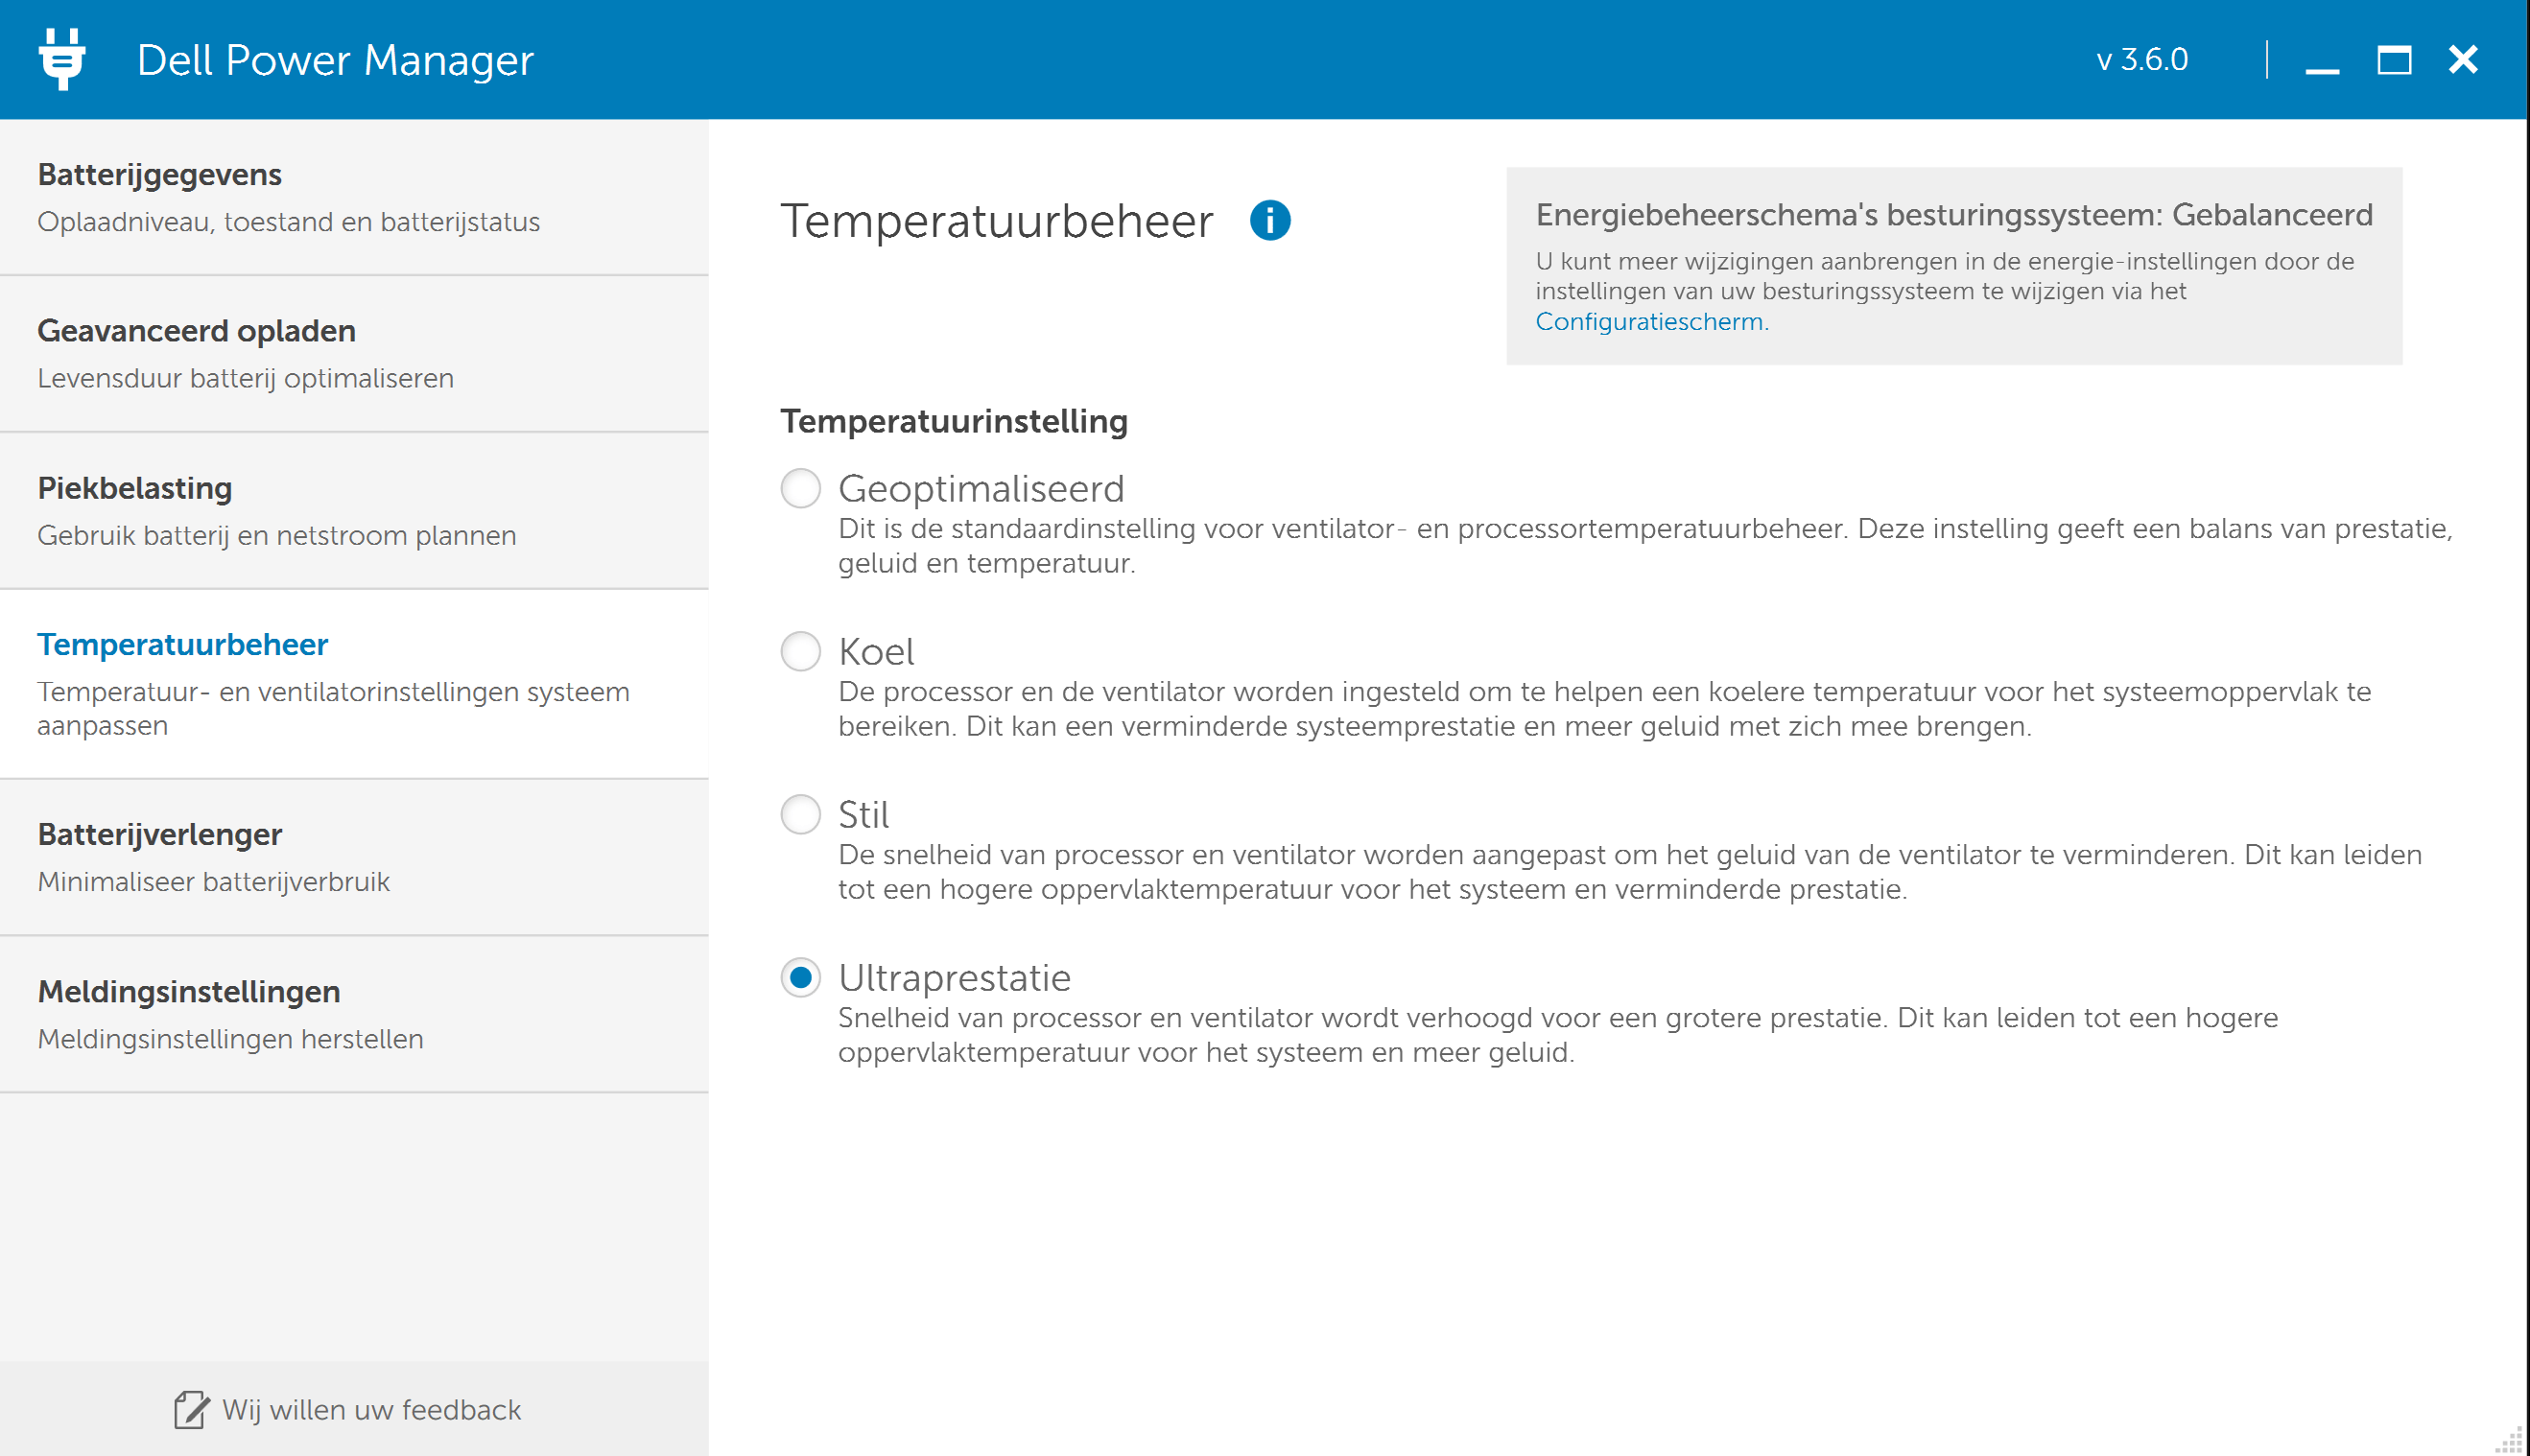
Task: Click the Ultraprestatie option label
Action: point(954,978)
